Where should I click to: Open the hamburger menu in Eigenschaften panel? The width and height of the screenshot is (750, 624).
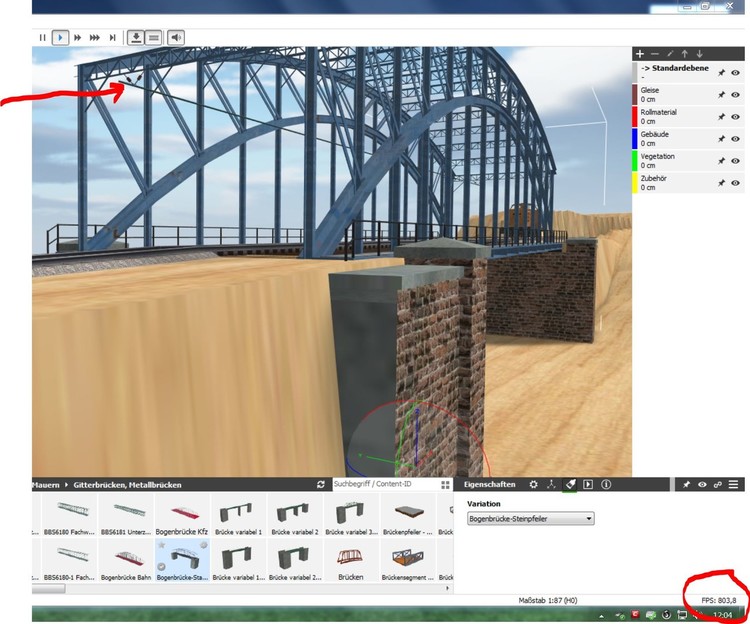pyautogui.click(x=734, y=484)
